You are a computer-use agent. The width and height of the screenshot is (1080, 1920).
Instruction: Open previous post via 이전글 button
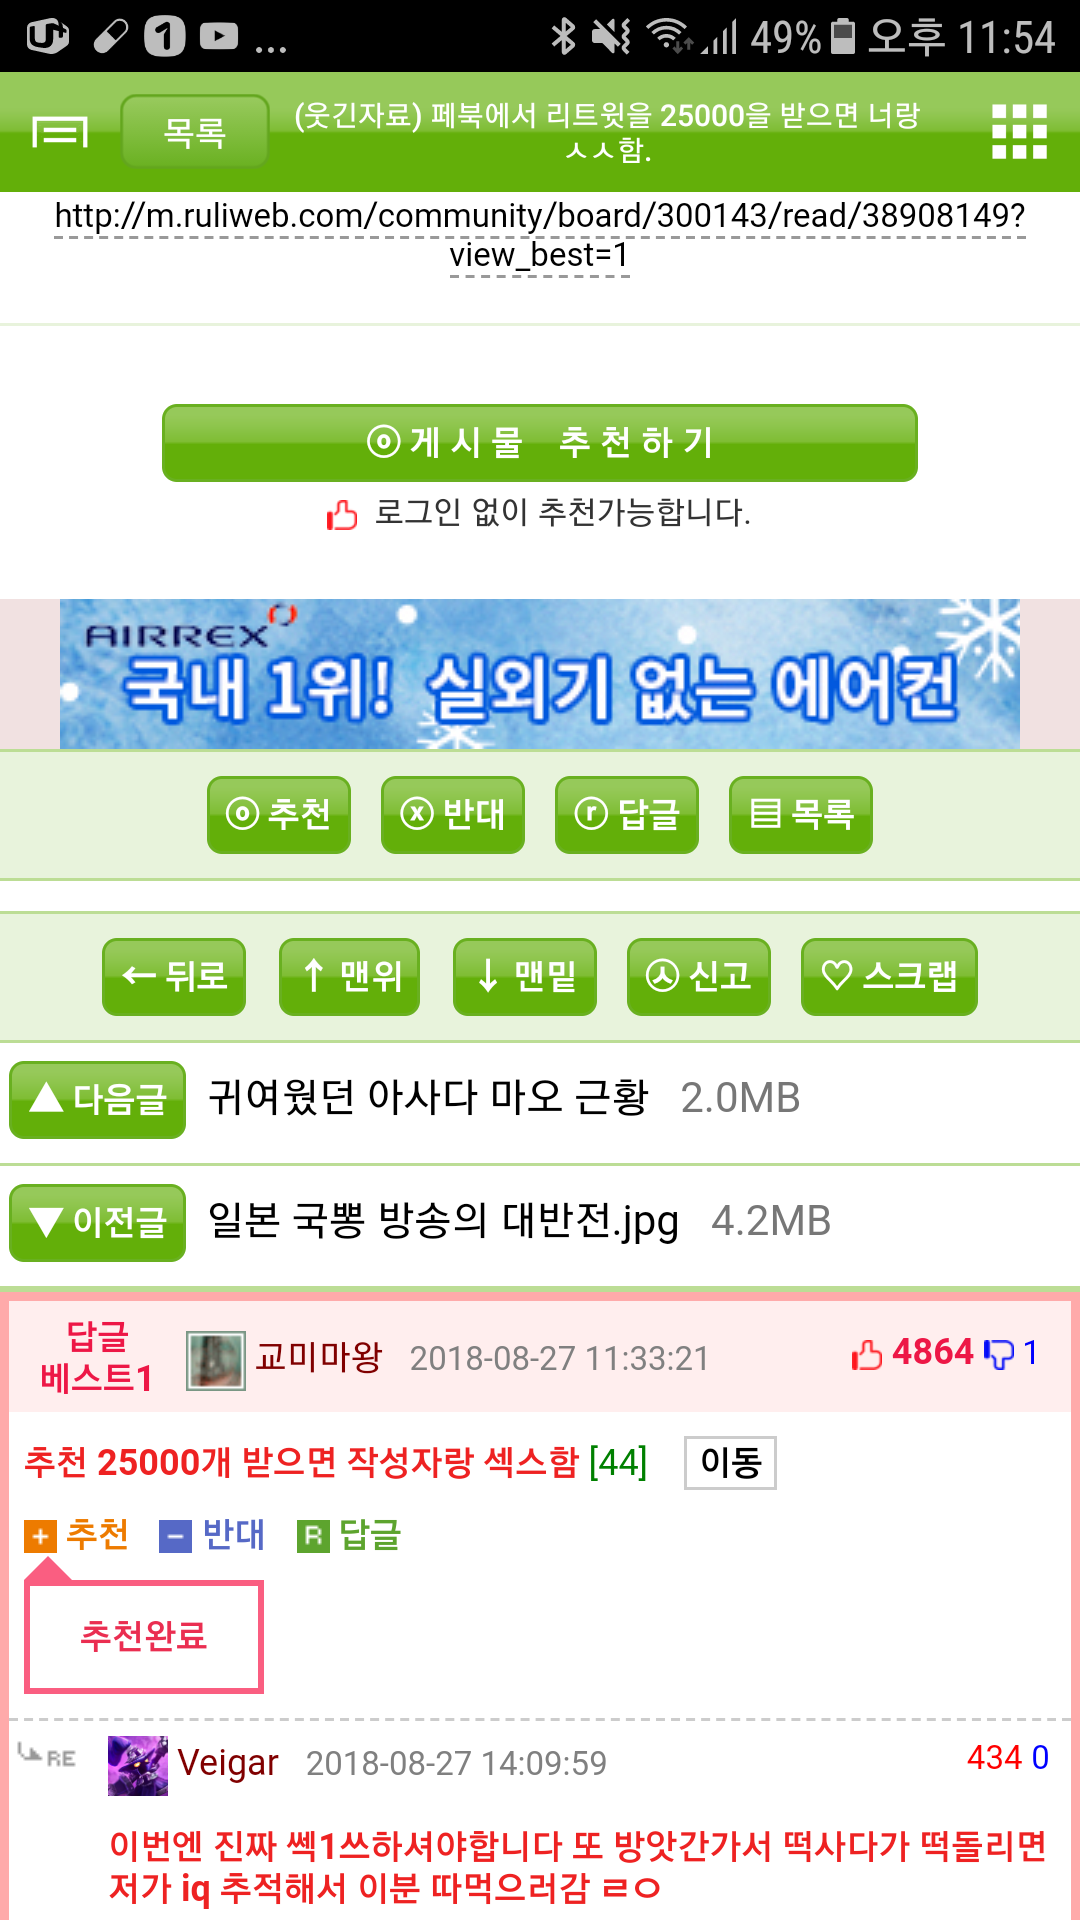click(x=98, y=1223)
